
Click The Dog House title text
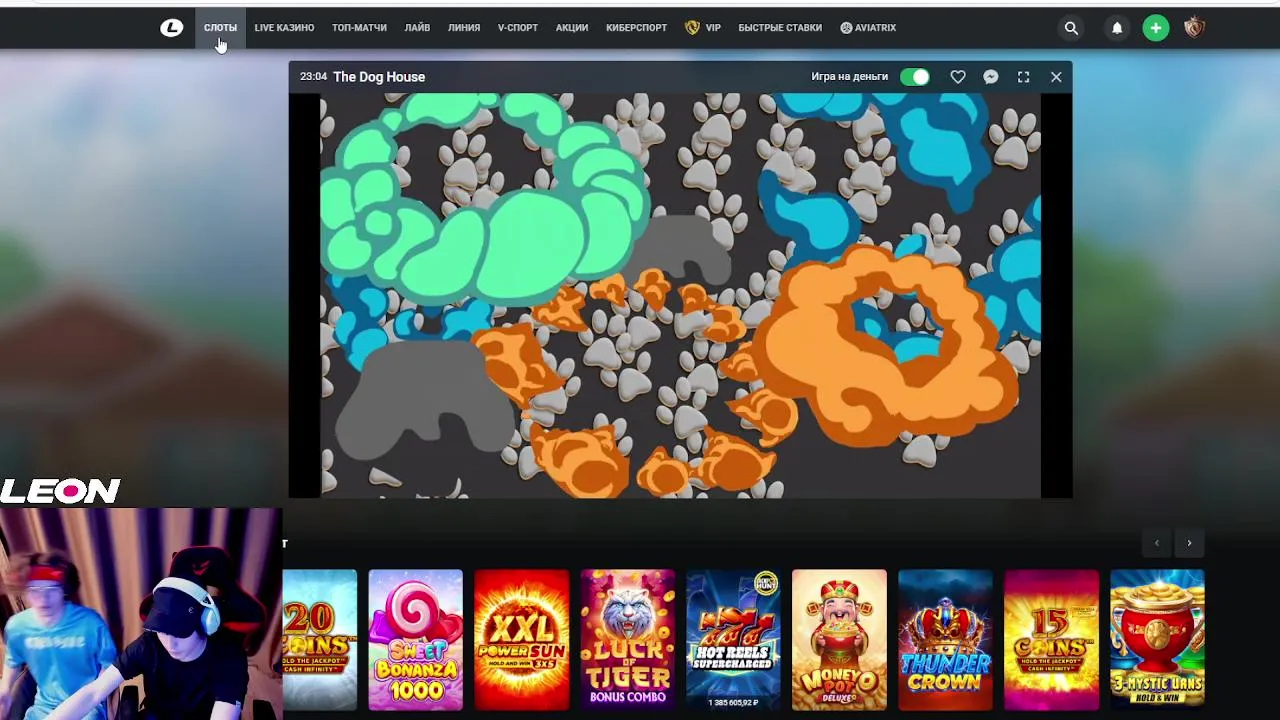tap(379, 77)
